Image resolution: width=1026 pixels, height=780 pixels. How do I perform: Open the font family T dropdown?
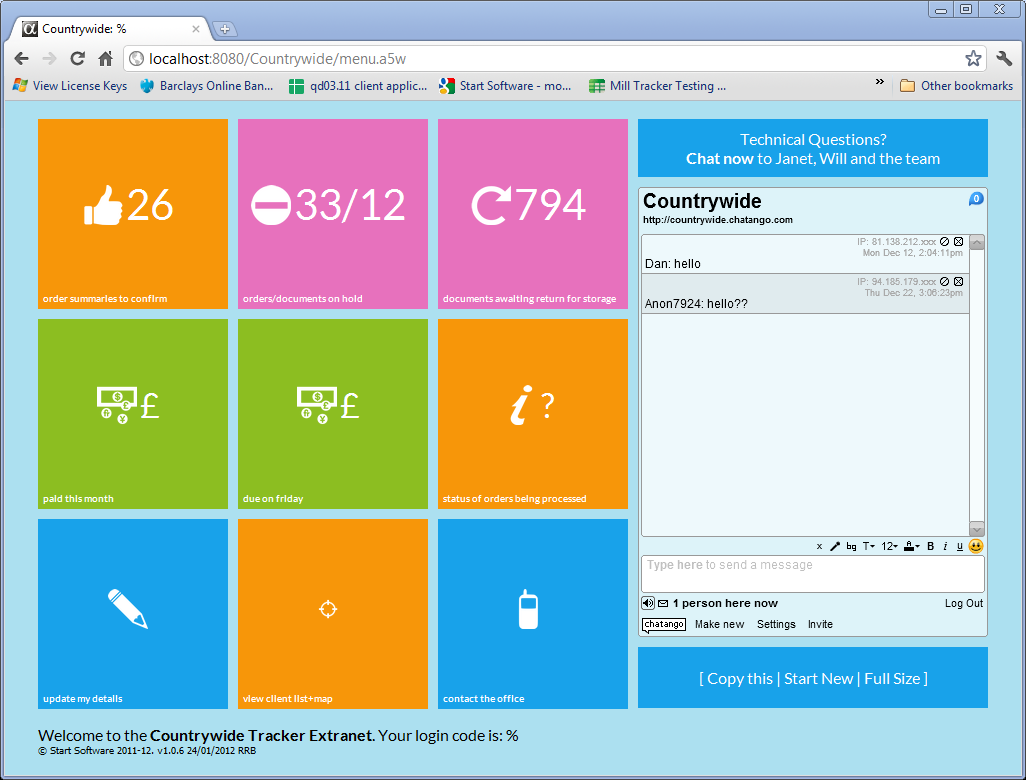(x=868, y=546)
